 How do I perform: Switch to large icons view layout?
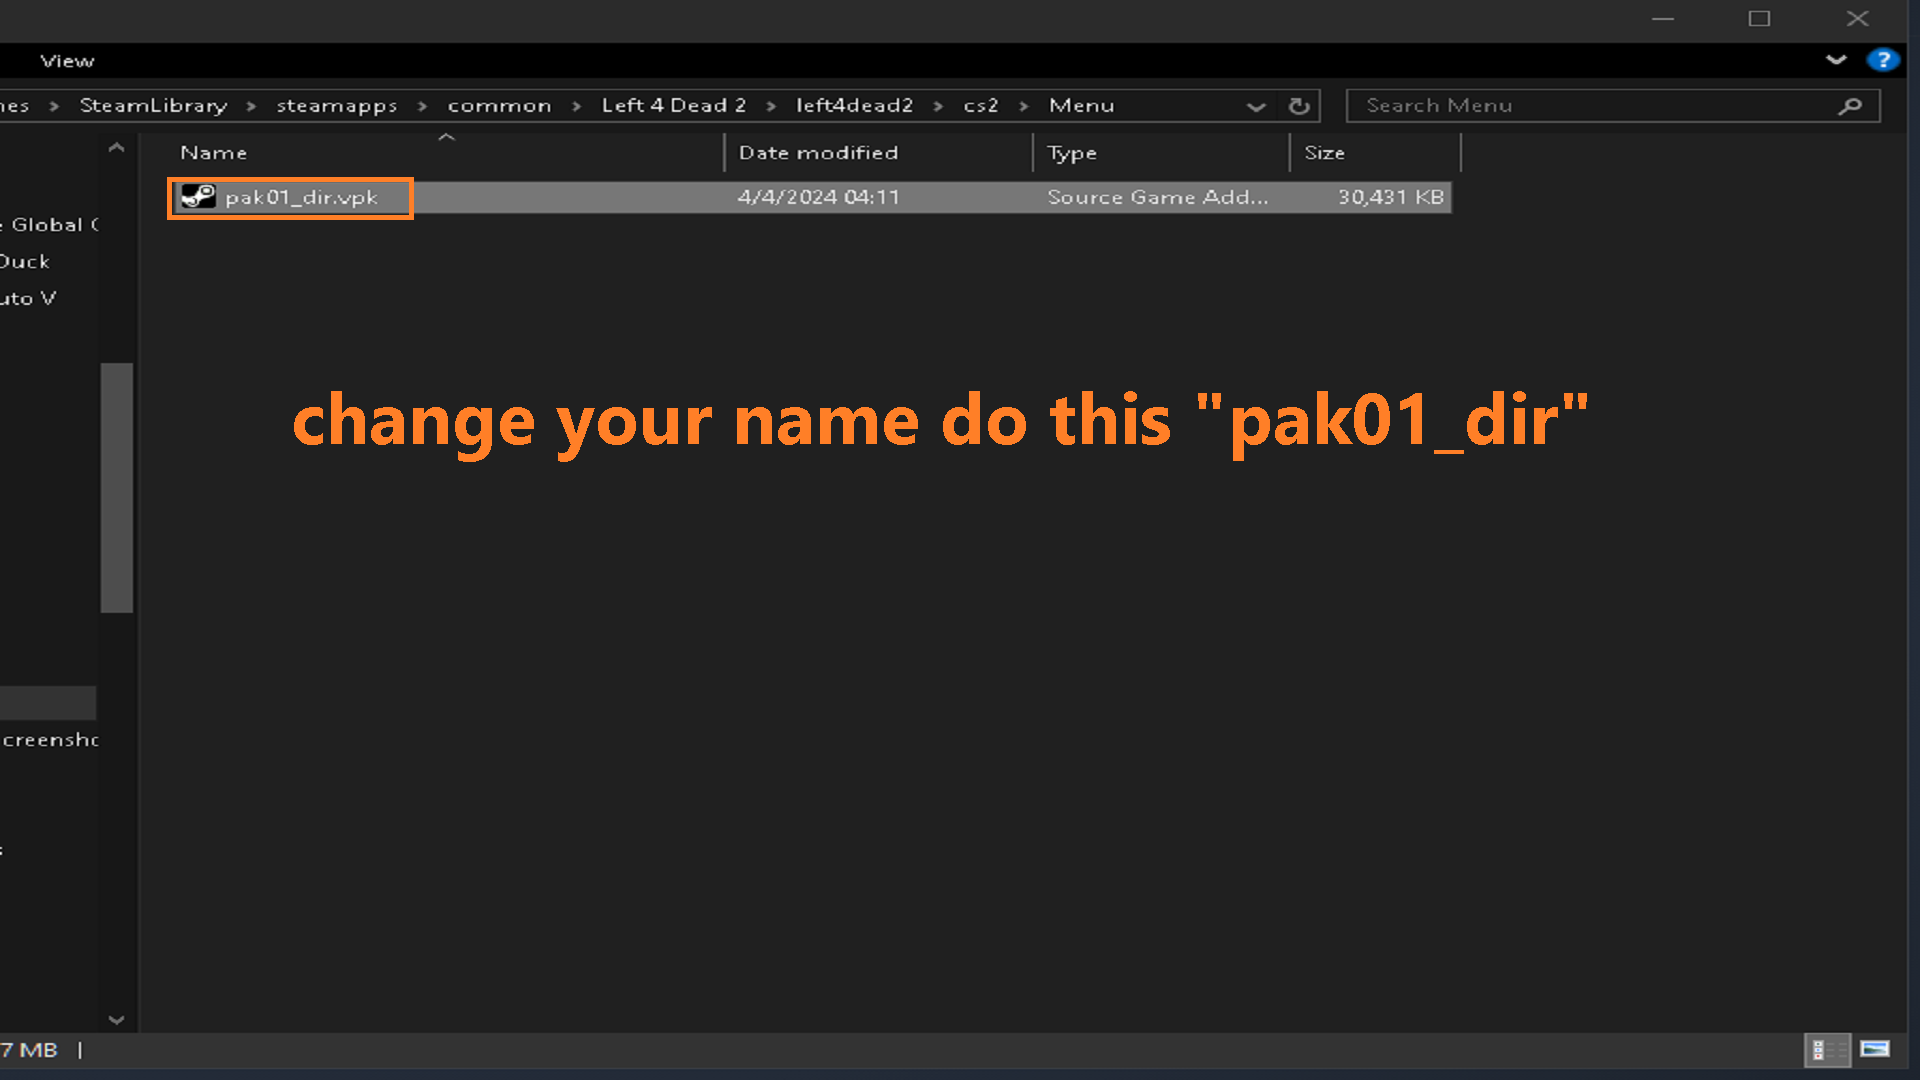1875,1049
